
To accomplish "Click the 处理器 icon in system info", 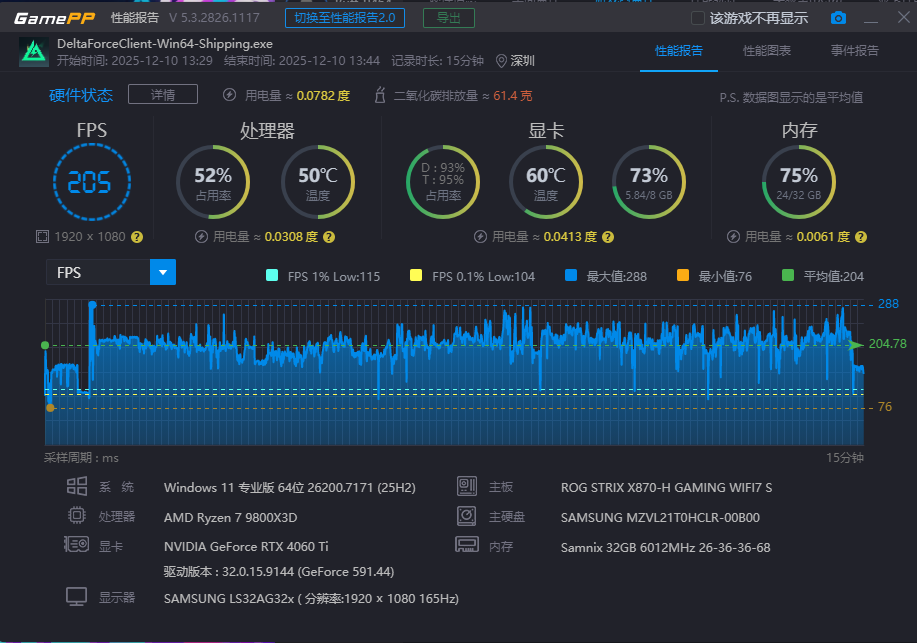I will click(77, 516).
